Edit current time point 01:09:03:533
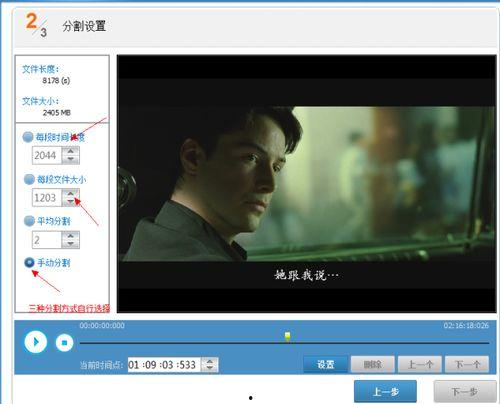500x404 pixels. coord(164,365)
